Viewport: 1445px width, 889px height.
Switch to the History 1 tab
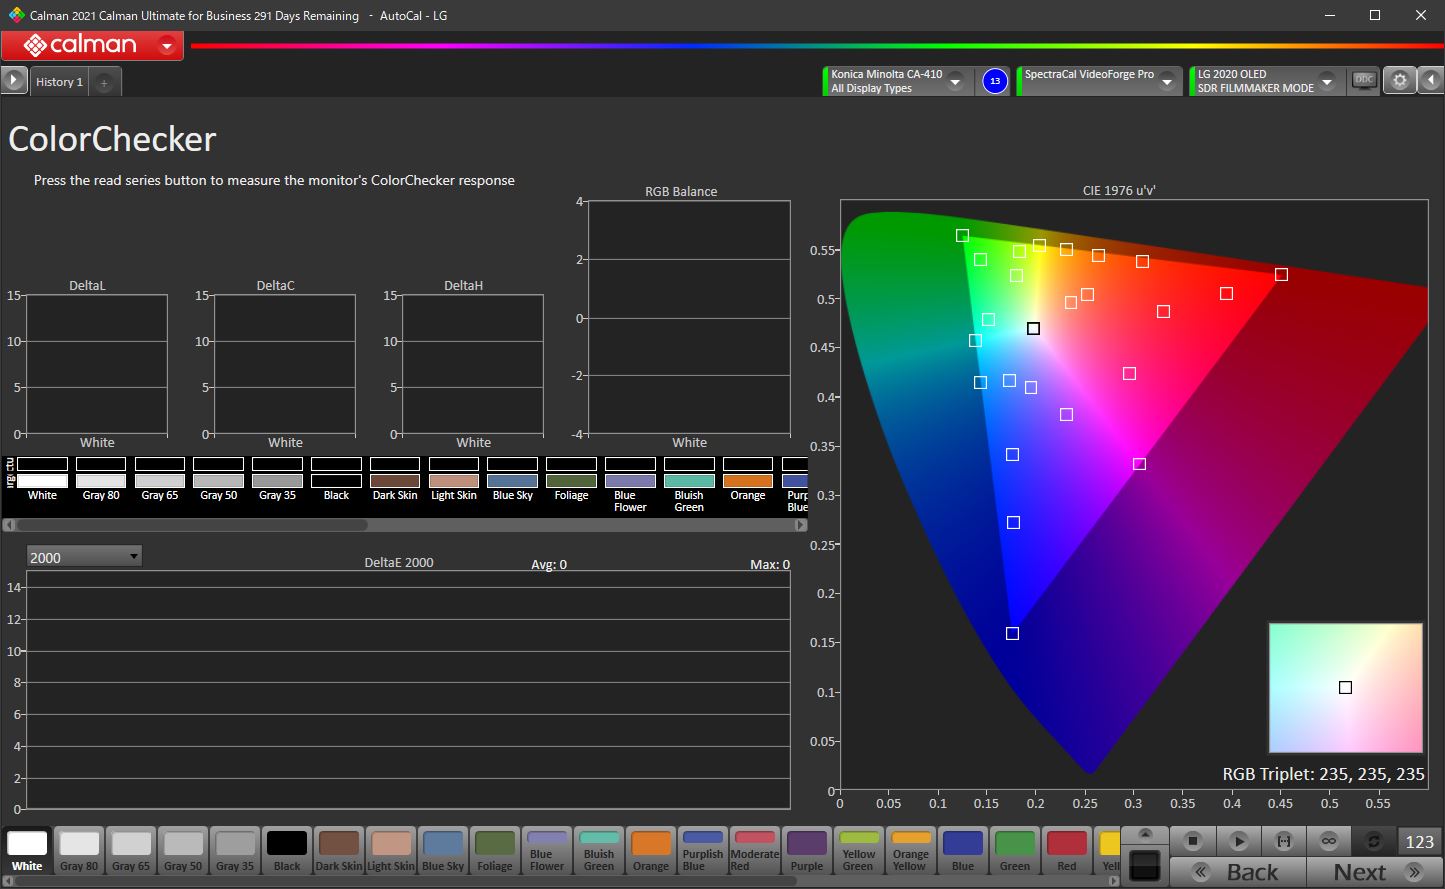tap(59, 82)
